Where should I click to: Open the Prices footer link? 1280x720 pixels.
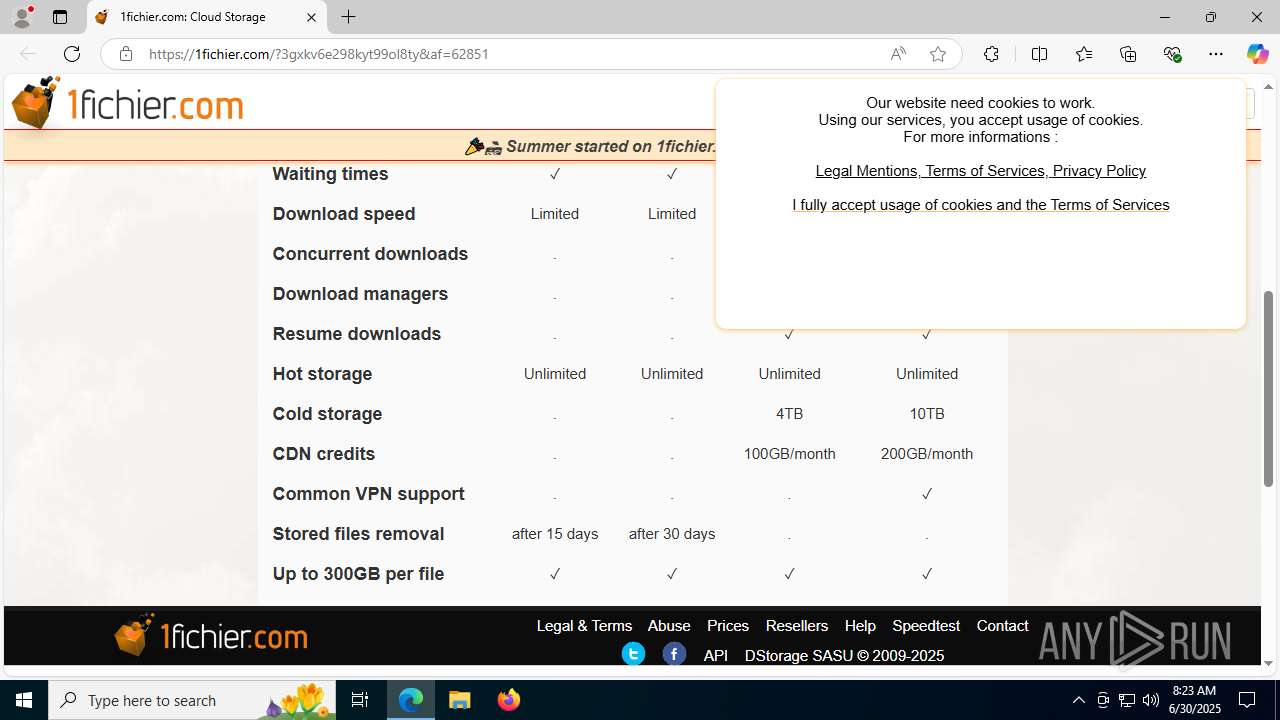tap(728, 625)
